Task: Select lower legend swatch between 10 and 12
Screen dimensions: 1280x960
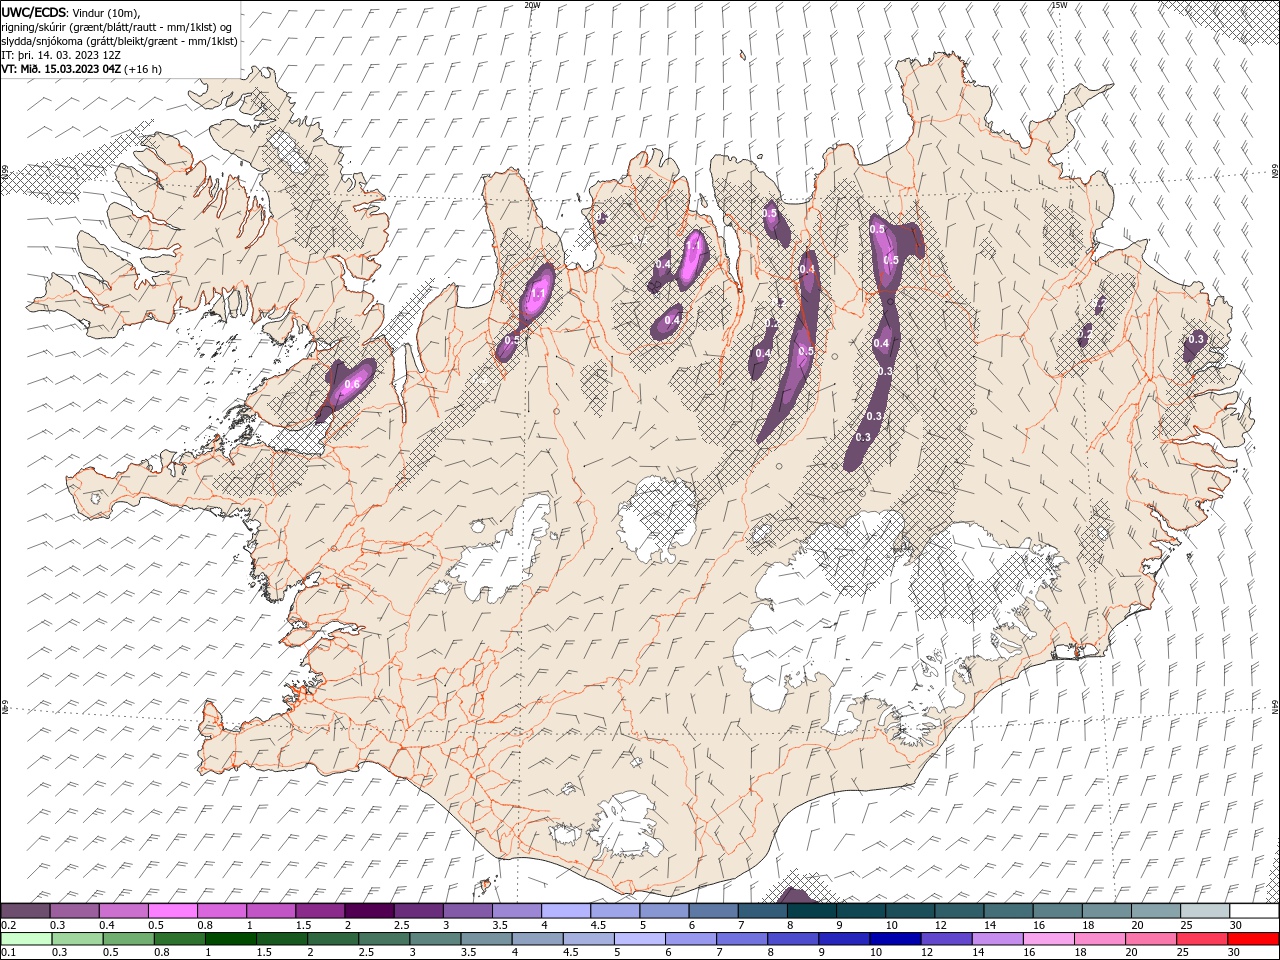Action: click(x=896, y=939)
